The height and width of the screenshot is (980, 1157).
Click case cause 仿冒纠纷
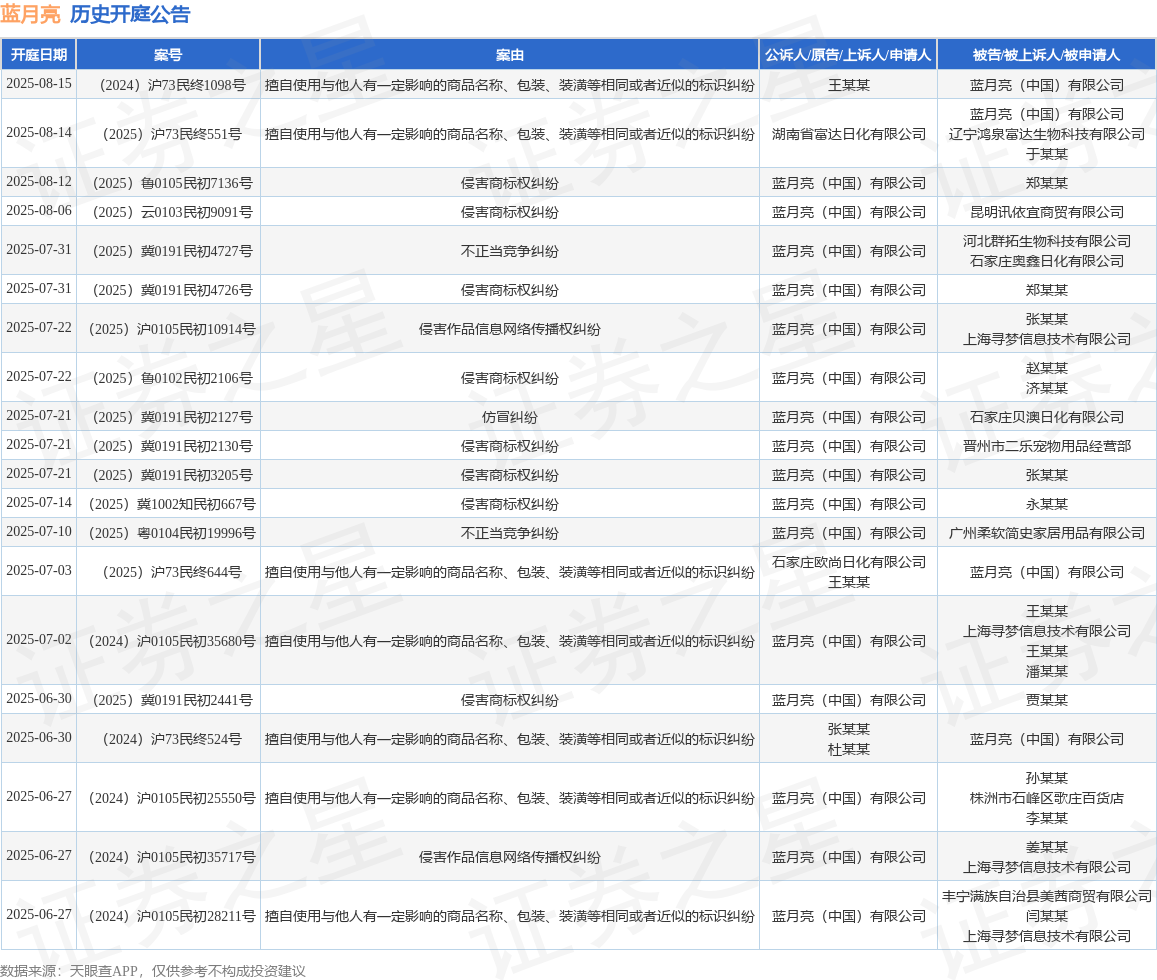coord(509,417)
